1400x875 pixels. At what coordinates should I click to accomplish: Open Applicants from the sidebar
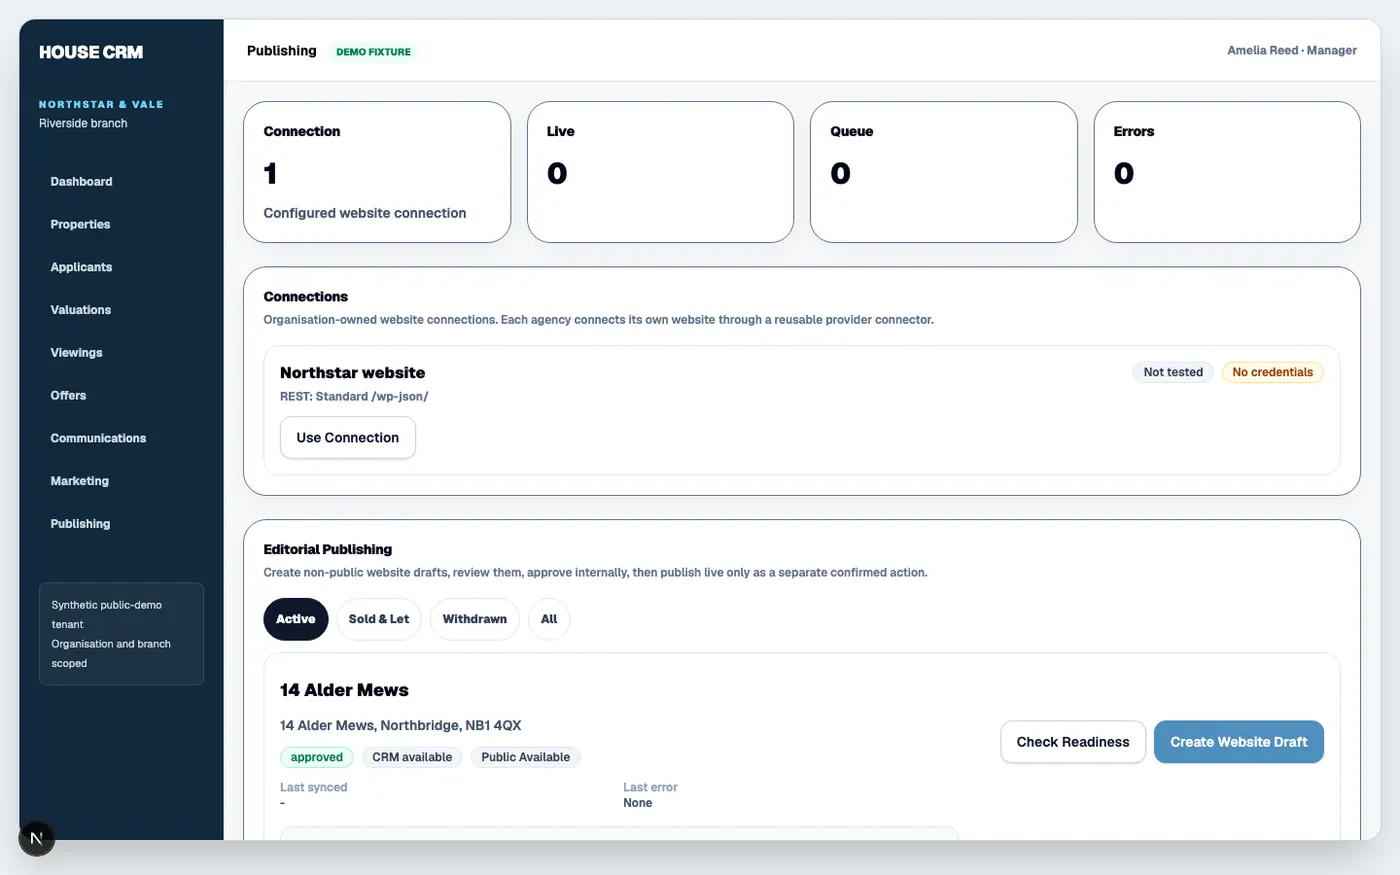click(81, 268)
